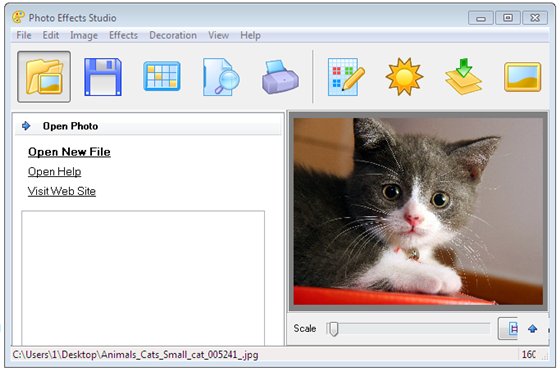Open the Help menu
The image size is (560, 371).
pyautogui.click(x=250, y=35)
